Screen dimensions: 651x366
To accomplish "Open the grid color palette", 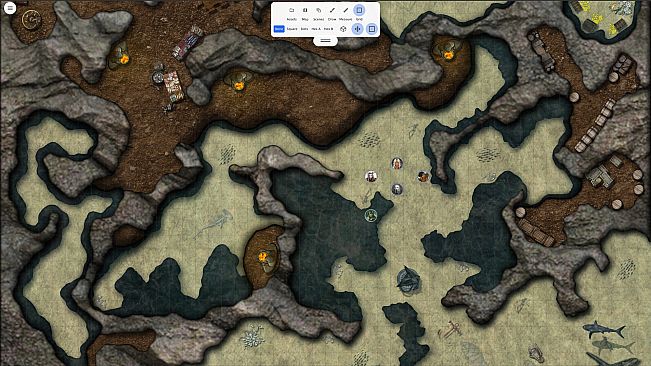I will click(x=343, y=29).
